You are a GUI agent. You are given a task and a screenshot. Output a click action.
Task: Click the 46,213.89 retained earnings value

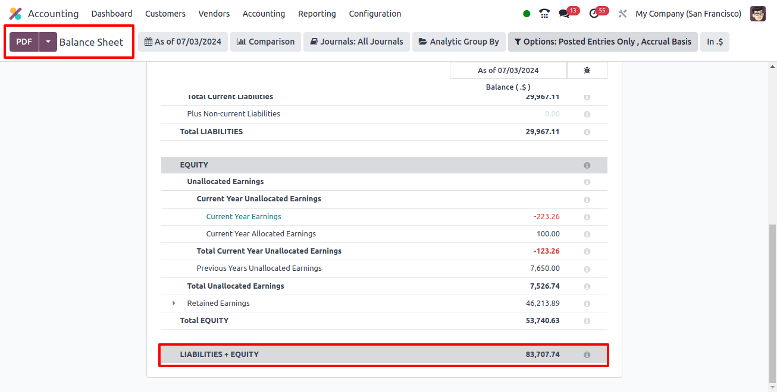pos(543,303)
